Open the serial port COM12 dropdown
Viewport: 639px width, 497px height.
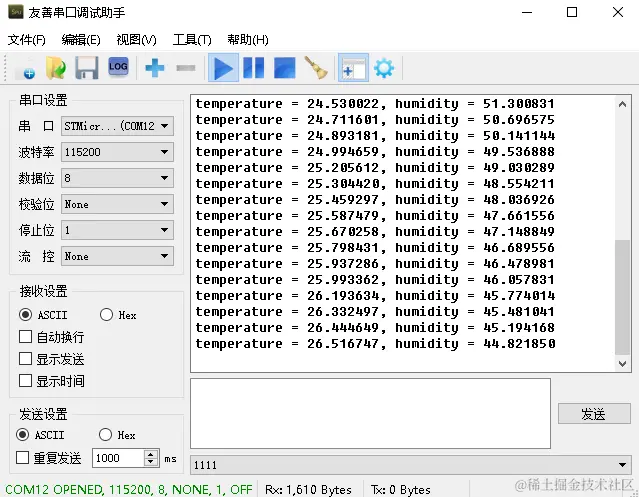[117, 126]
